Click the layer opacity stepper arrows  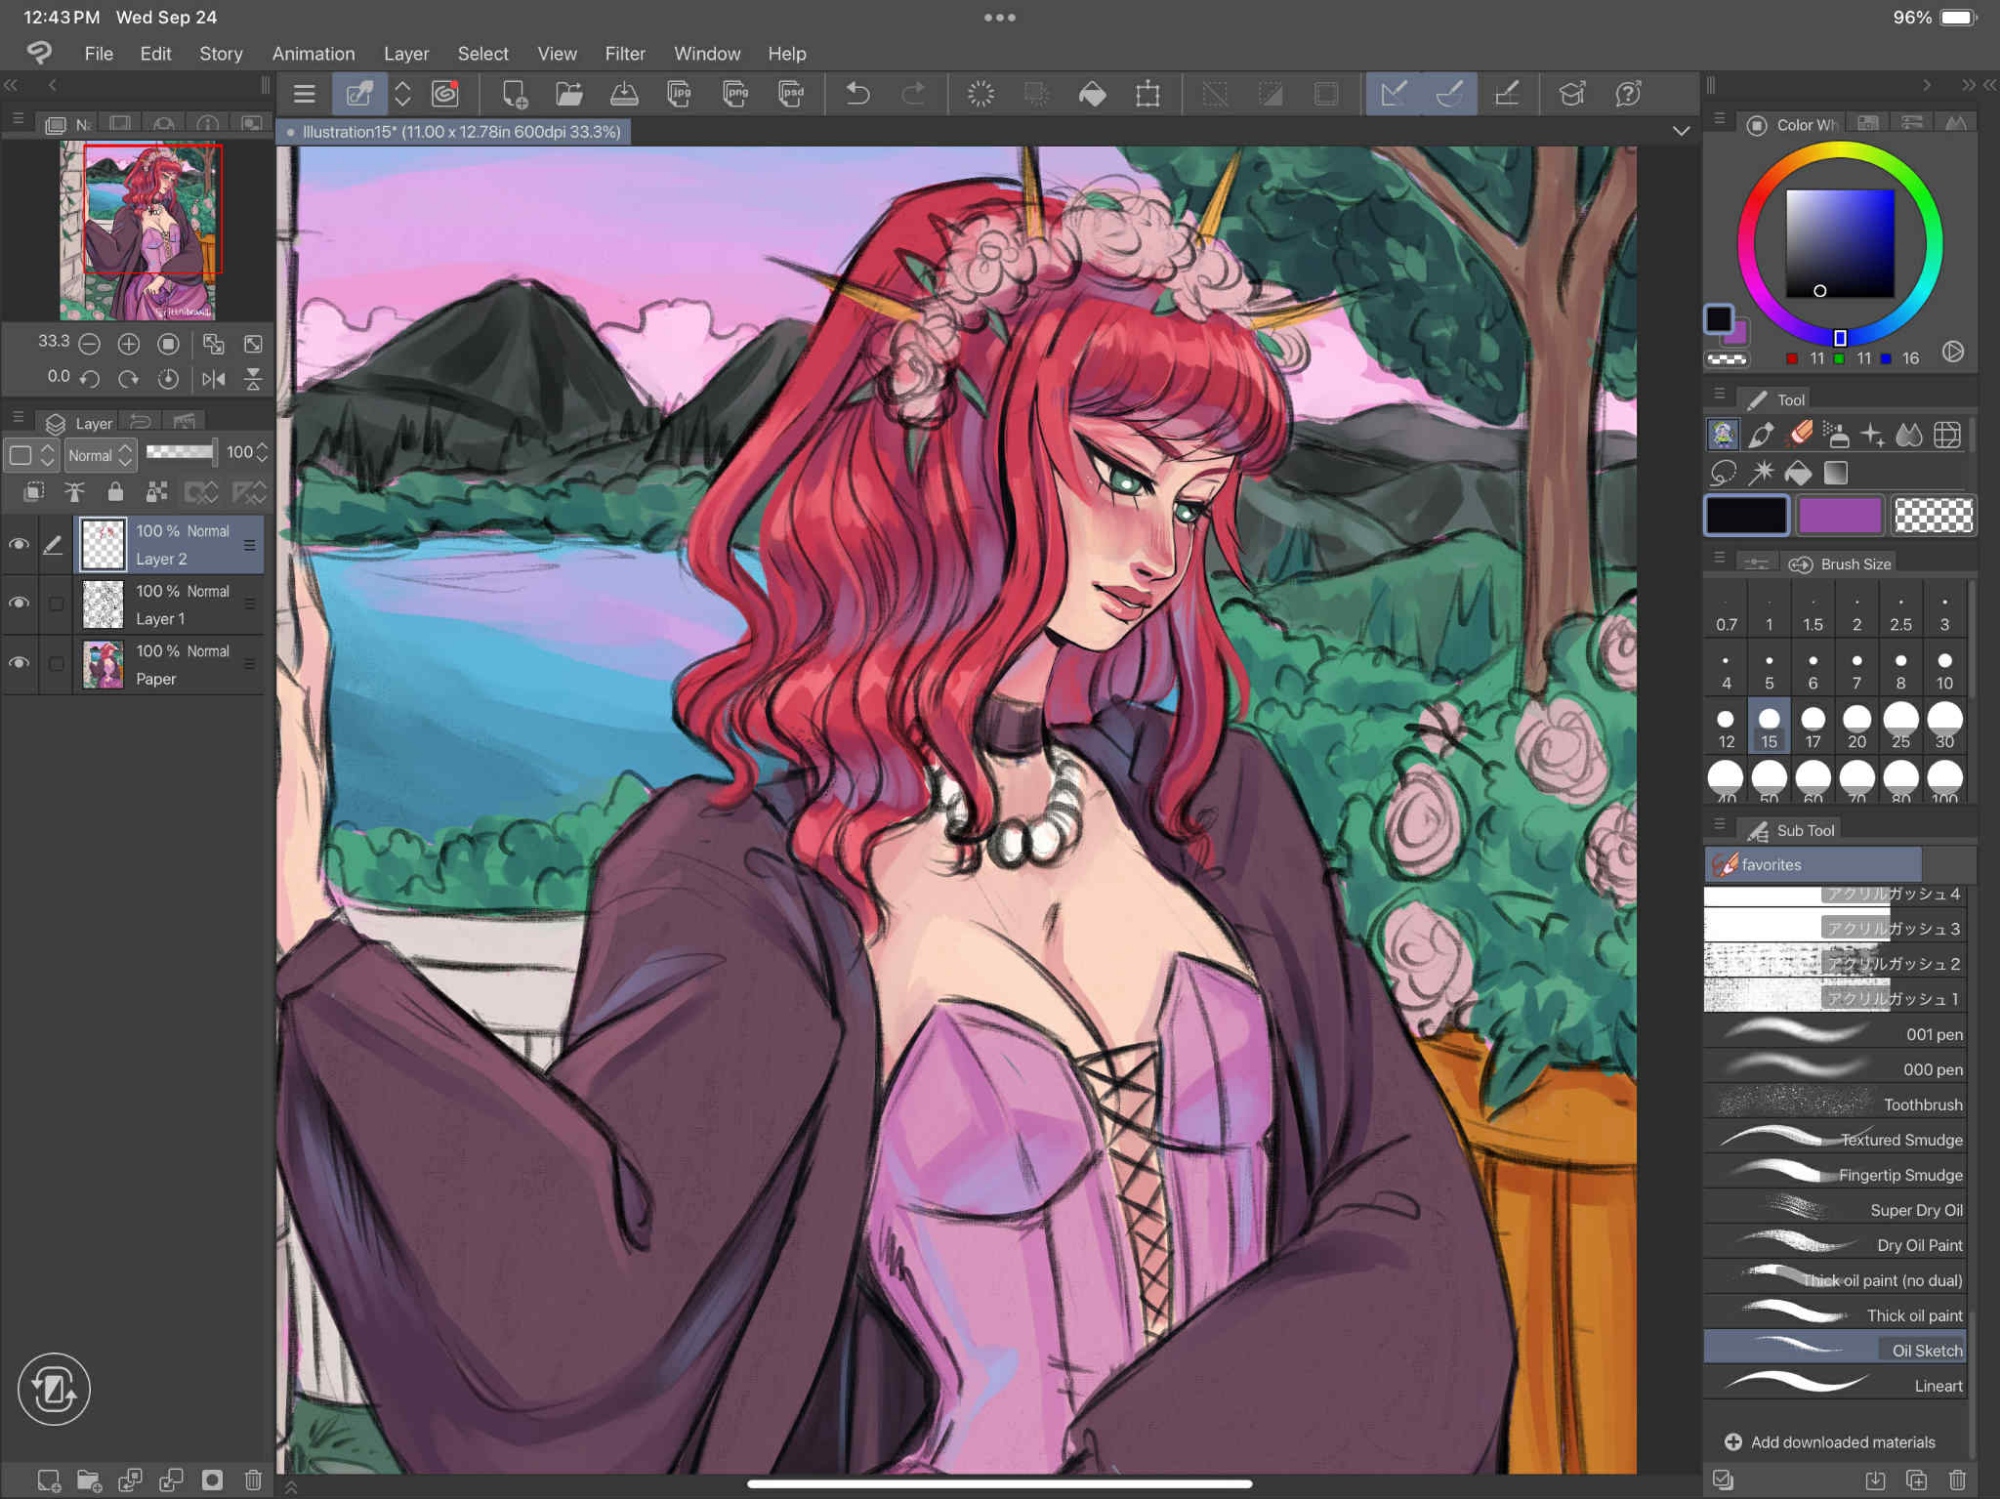point(262,453)
